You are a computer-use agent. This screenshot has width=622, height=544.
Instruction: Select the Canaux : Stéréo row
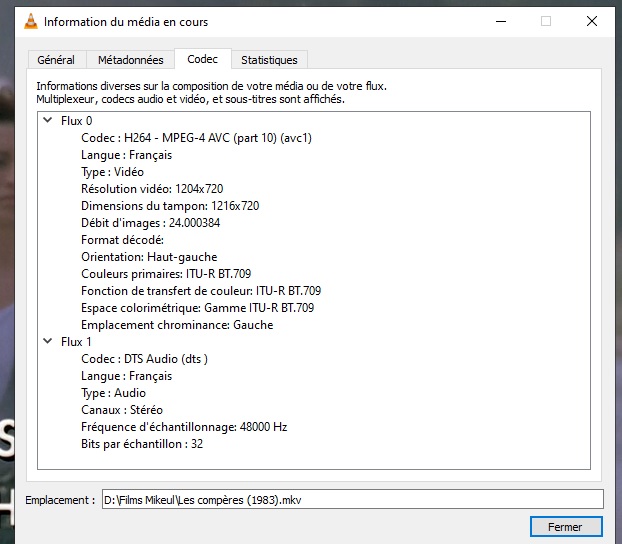pyautogui.click(x=122, y=410)
